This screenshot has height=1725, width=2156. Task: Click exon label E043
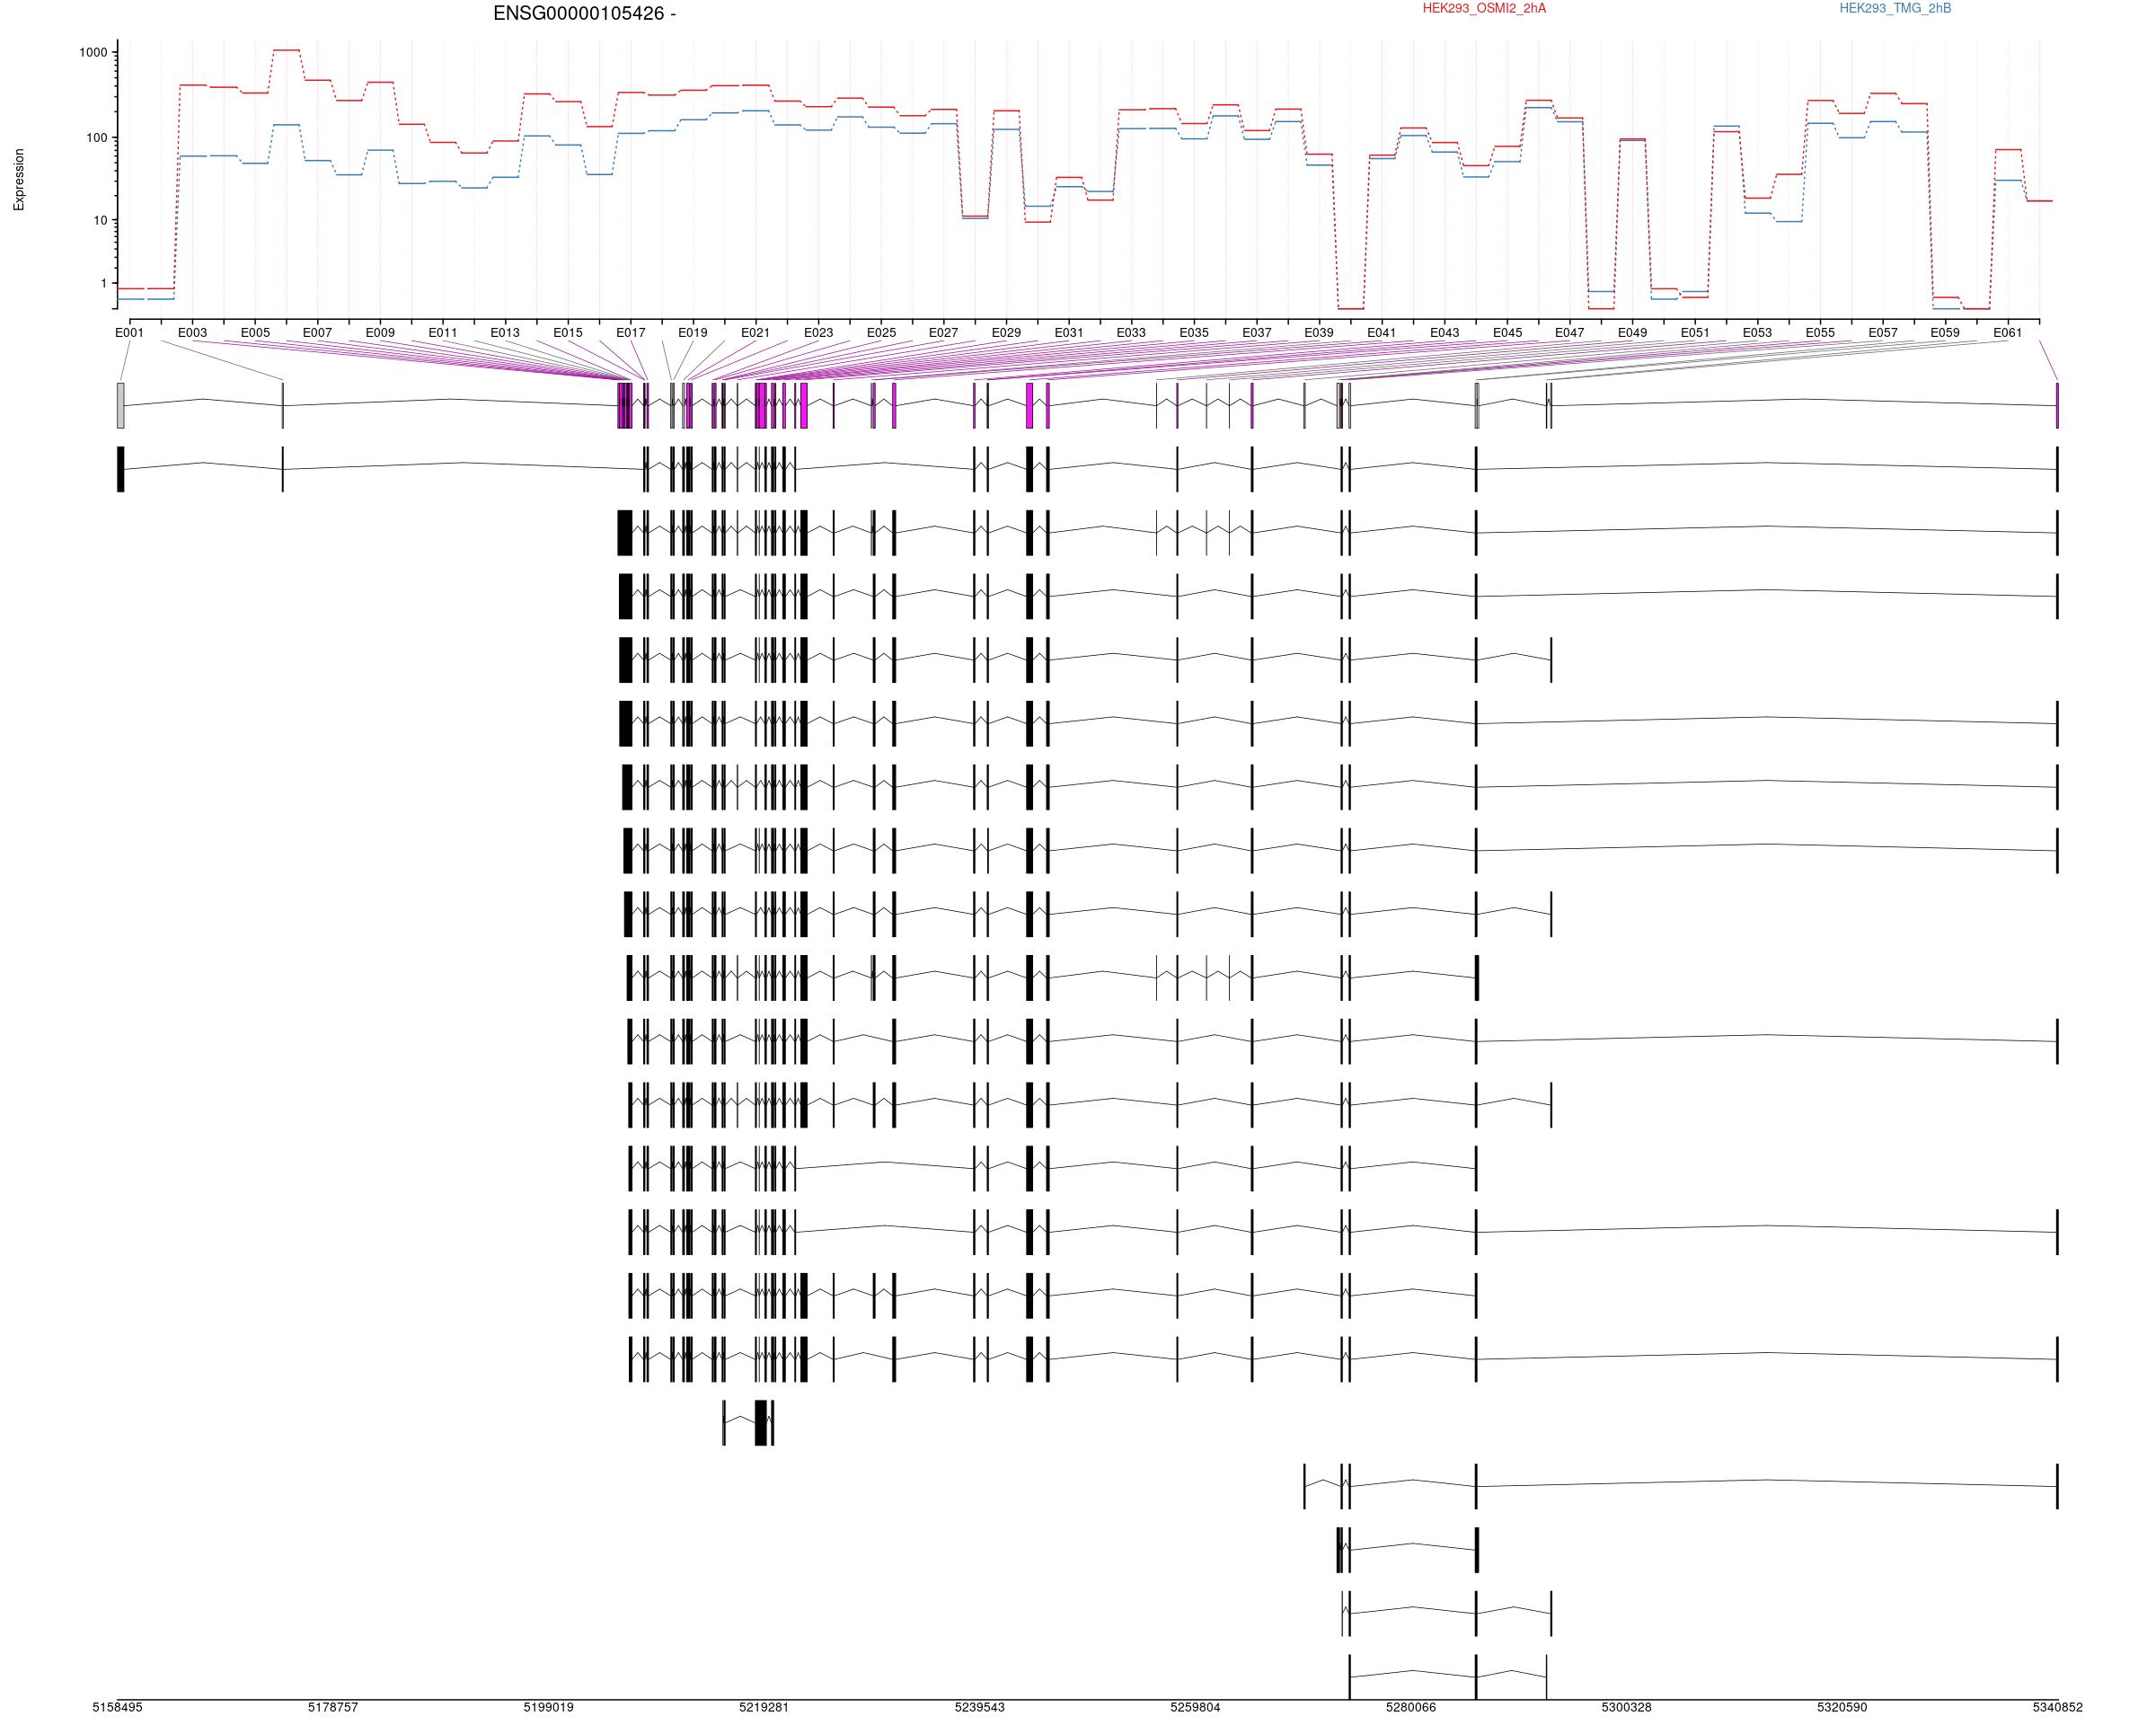click(x=1445, y=333)
